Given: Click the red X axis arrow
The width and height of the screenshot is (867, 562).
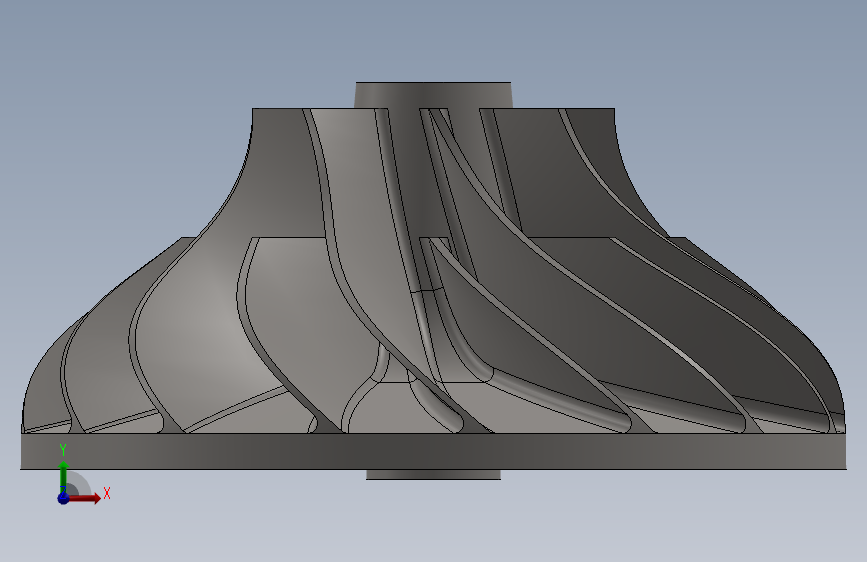Looking at the screenshot, I should point(84,498).
